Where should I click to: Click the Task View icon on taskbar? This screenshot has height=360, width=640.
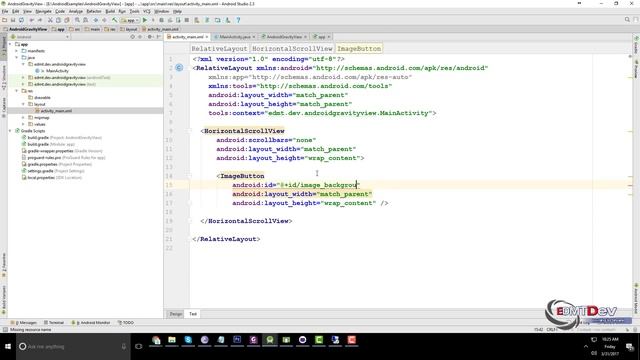[x=139, y=347]
